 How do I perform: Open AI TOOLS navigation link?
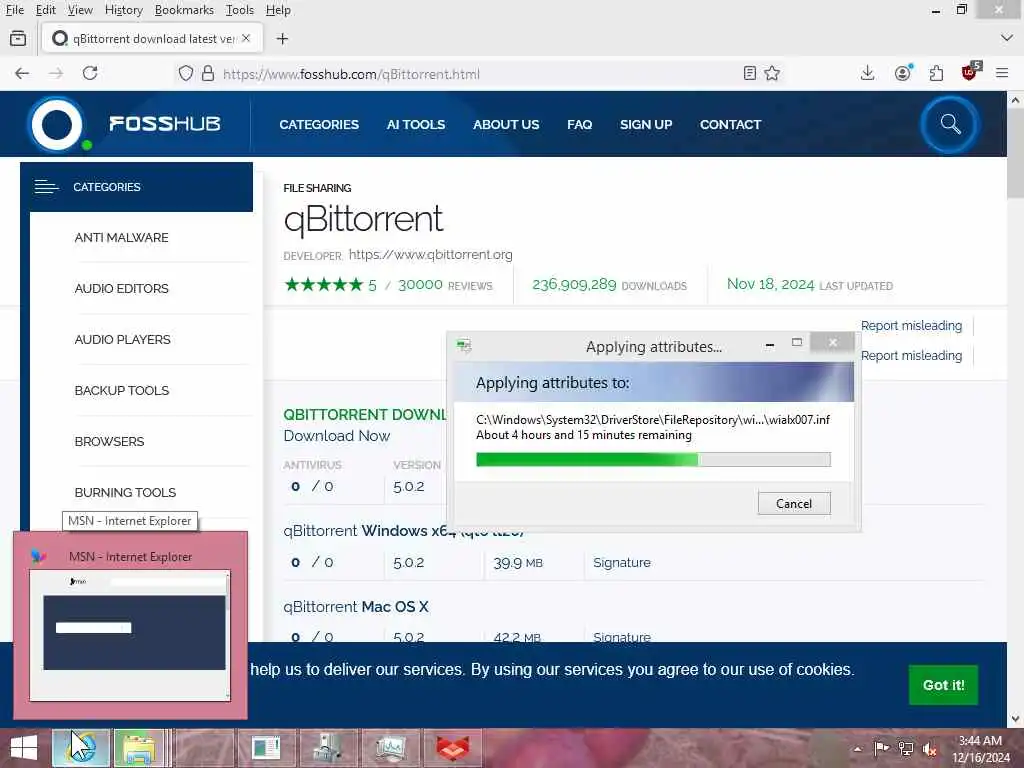415,124
